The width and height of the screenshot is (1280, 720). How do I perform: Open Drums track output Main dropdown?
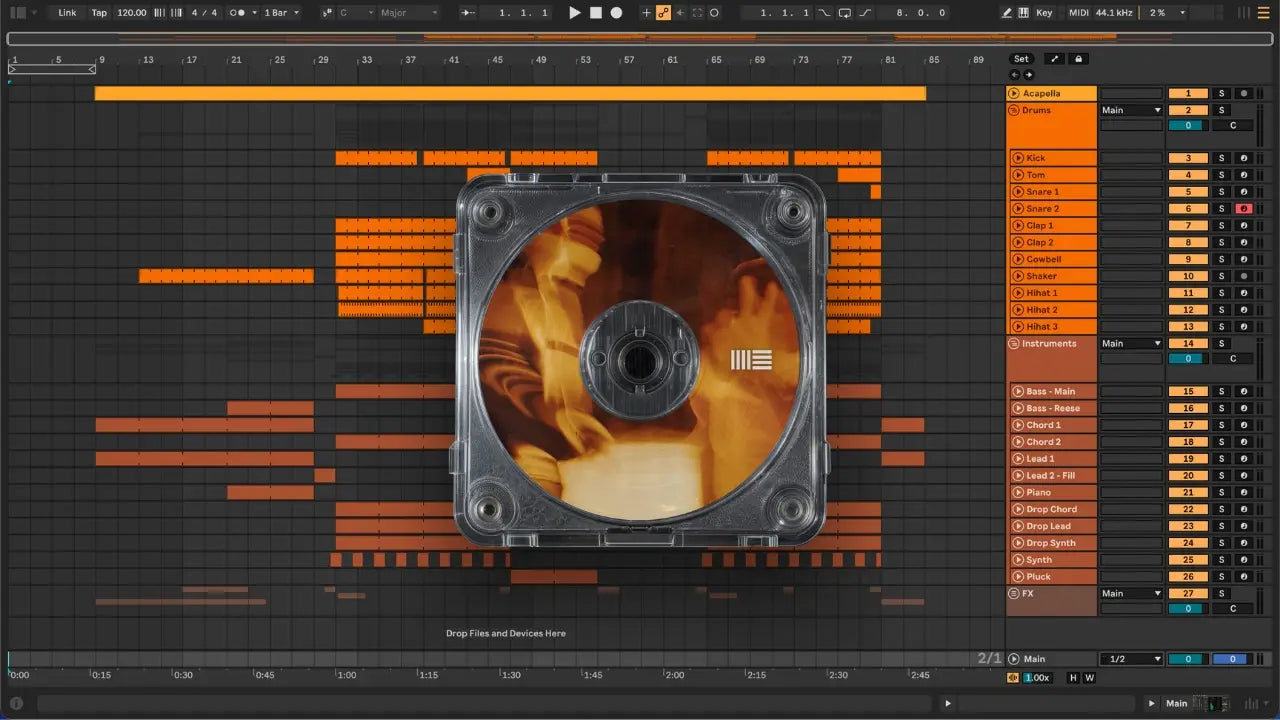1131,110
